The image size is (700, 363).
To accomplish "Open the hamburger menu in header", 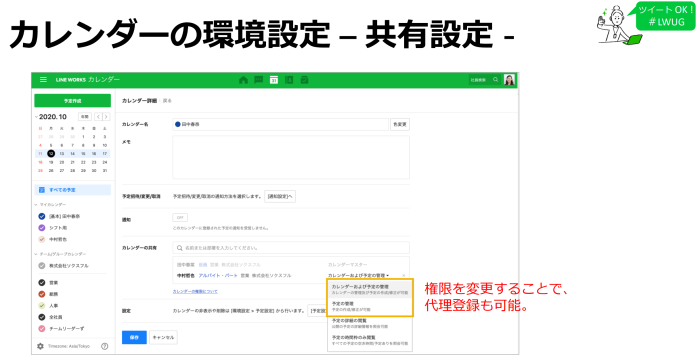I will coord(43,79).
